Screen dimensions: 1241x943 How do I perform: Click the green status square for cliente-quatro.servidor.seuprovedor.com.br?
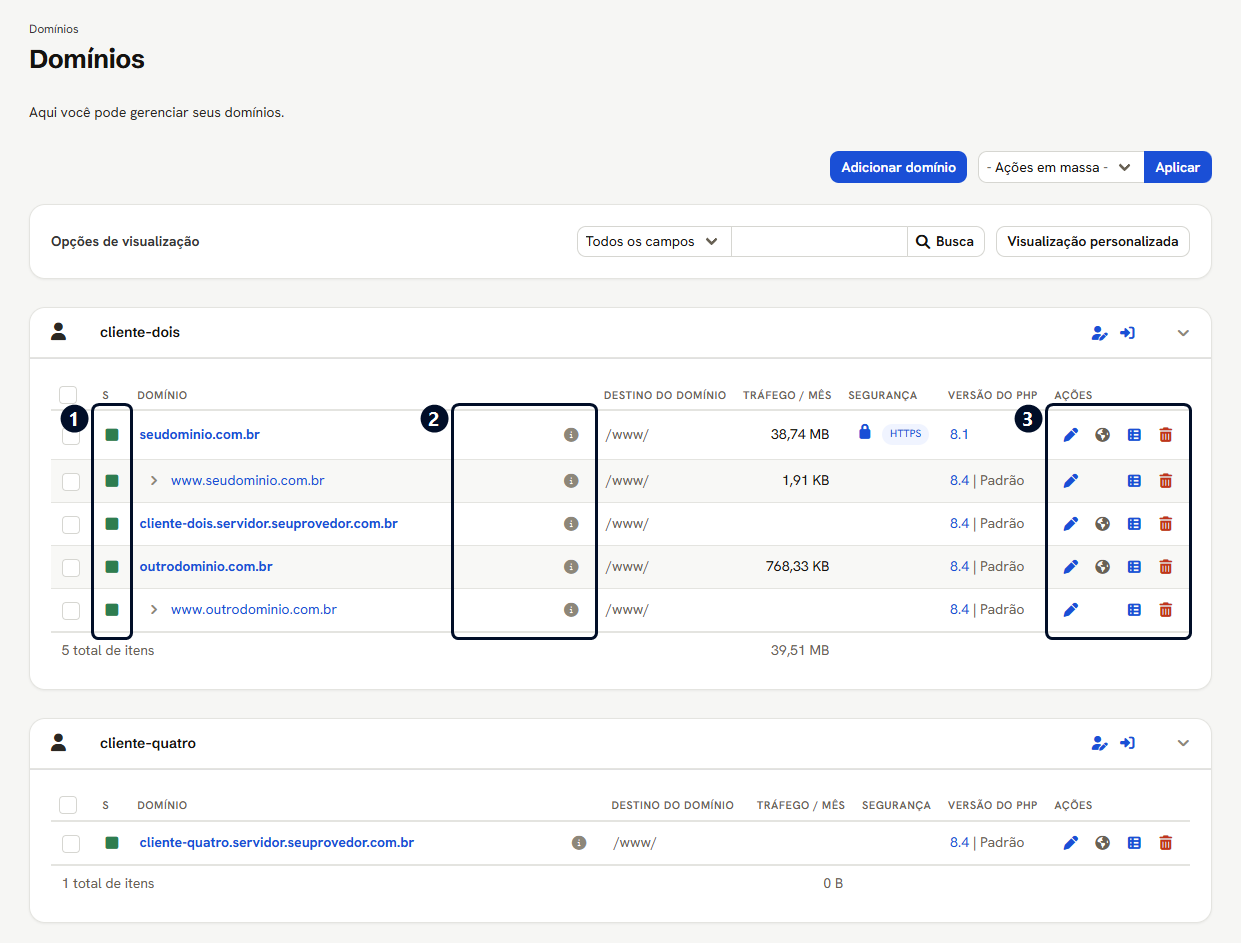[112, 843]
